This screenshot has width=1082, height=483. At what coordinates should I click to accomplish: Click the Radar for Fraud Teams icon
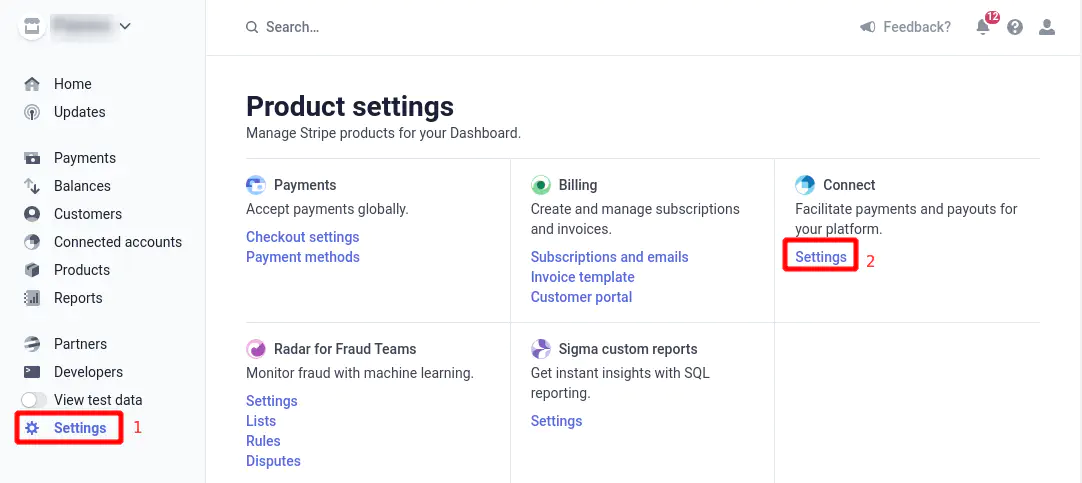pyautogui.click(x=256, y=349)
